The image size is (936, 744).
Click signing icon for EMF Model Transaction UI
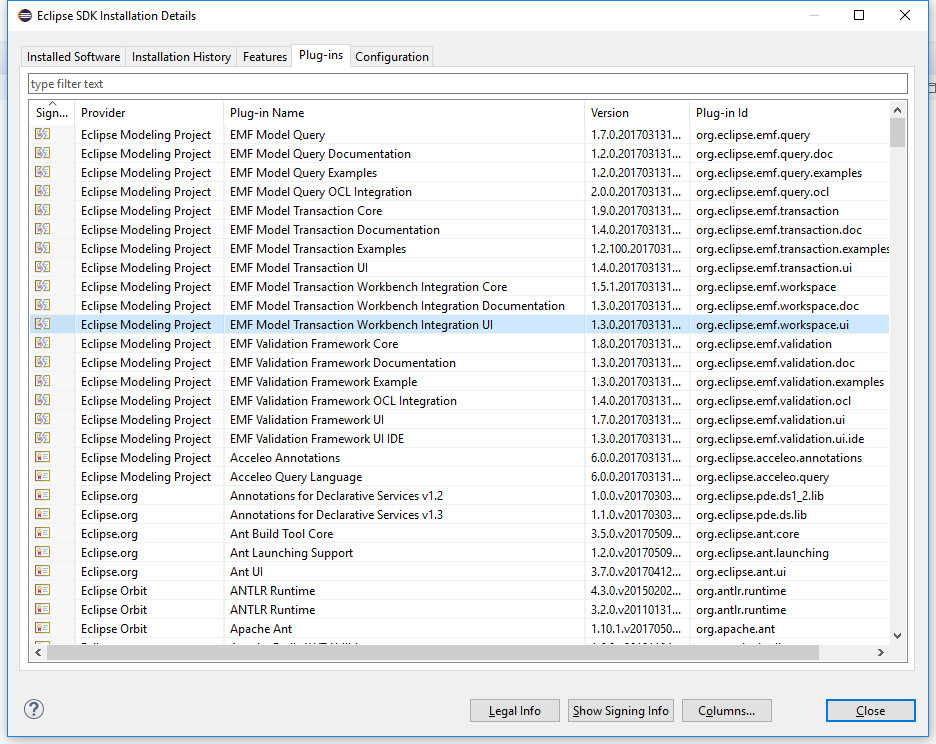42,268
